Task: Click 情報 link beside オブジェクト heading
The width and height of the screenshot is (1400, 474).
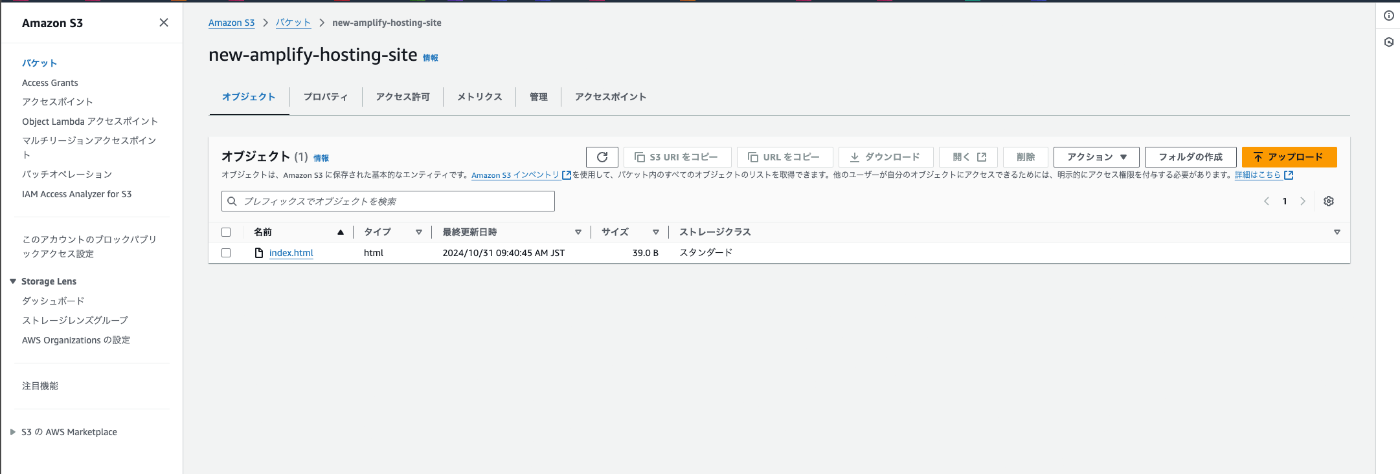Action: coord(321,158)
